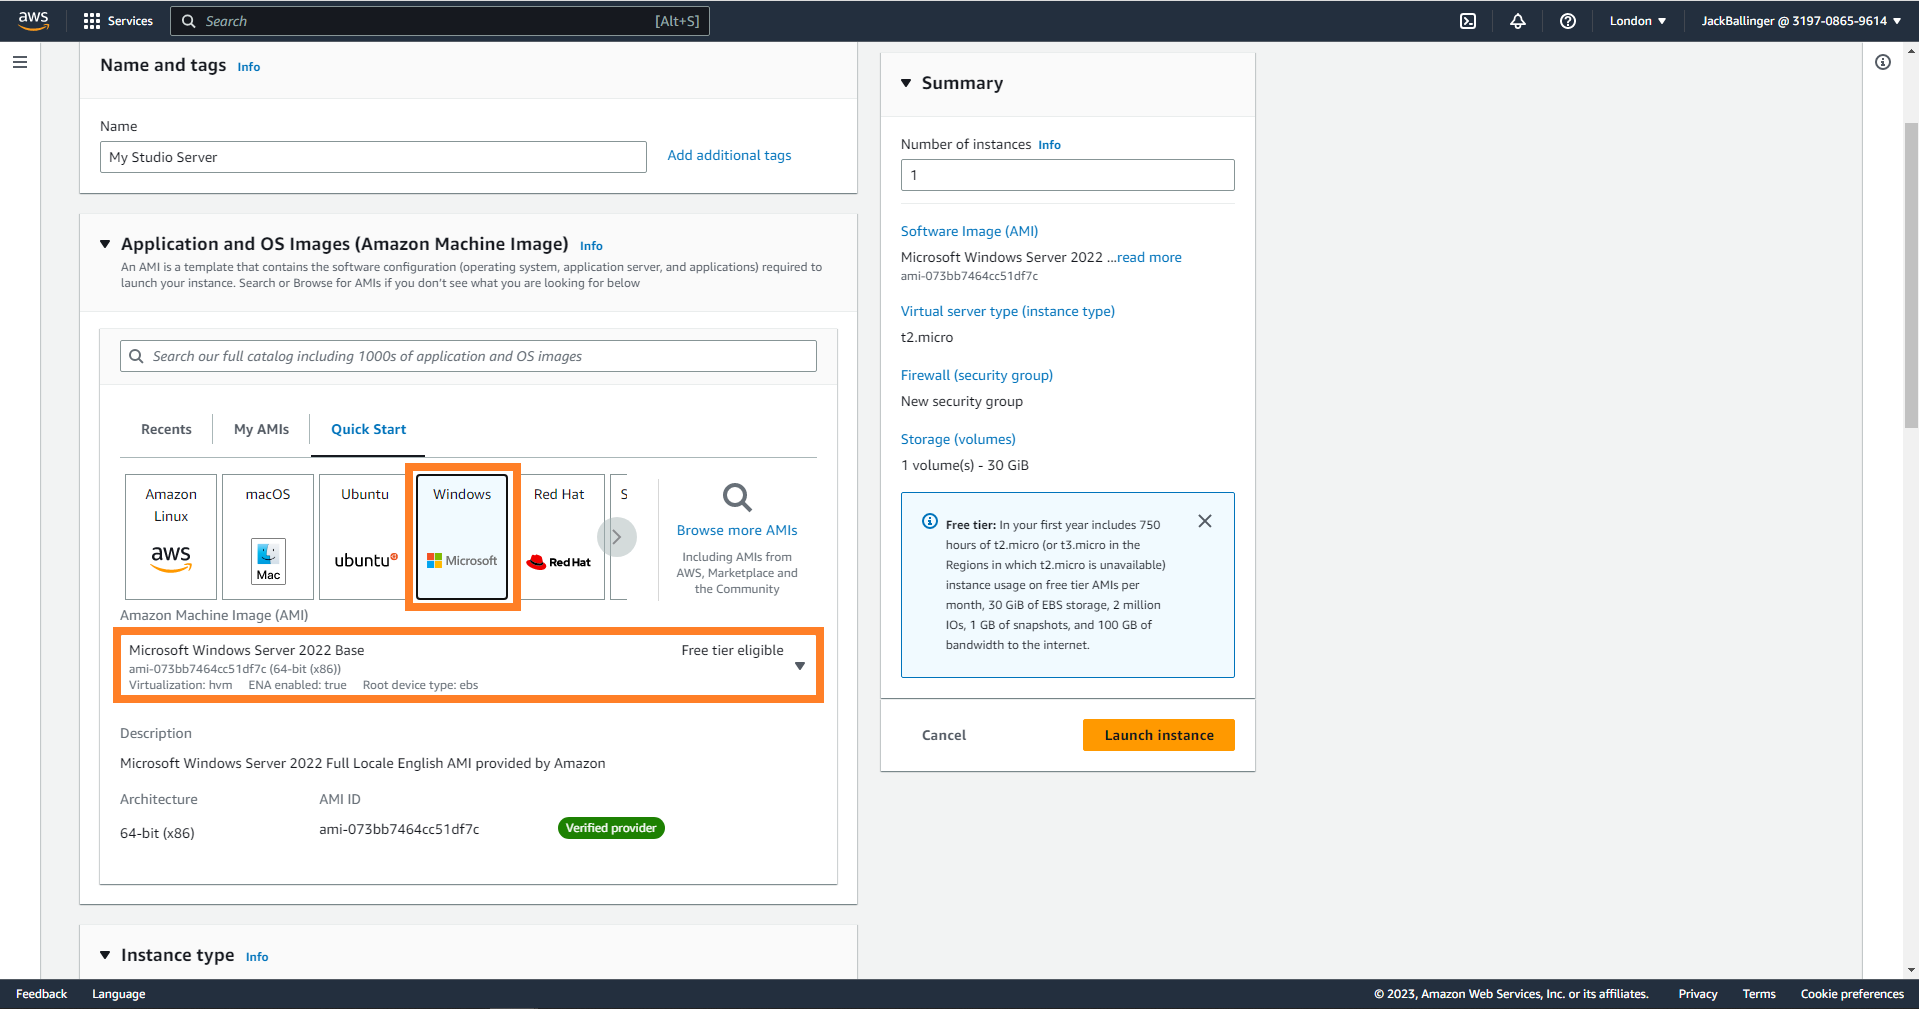
Task: Open the Firewall (security group) link
Action: [977, 375]
